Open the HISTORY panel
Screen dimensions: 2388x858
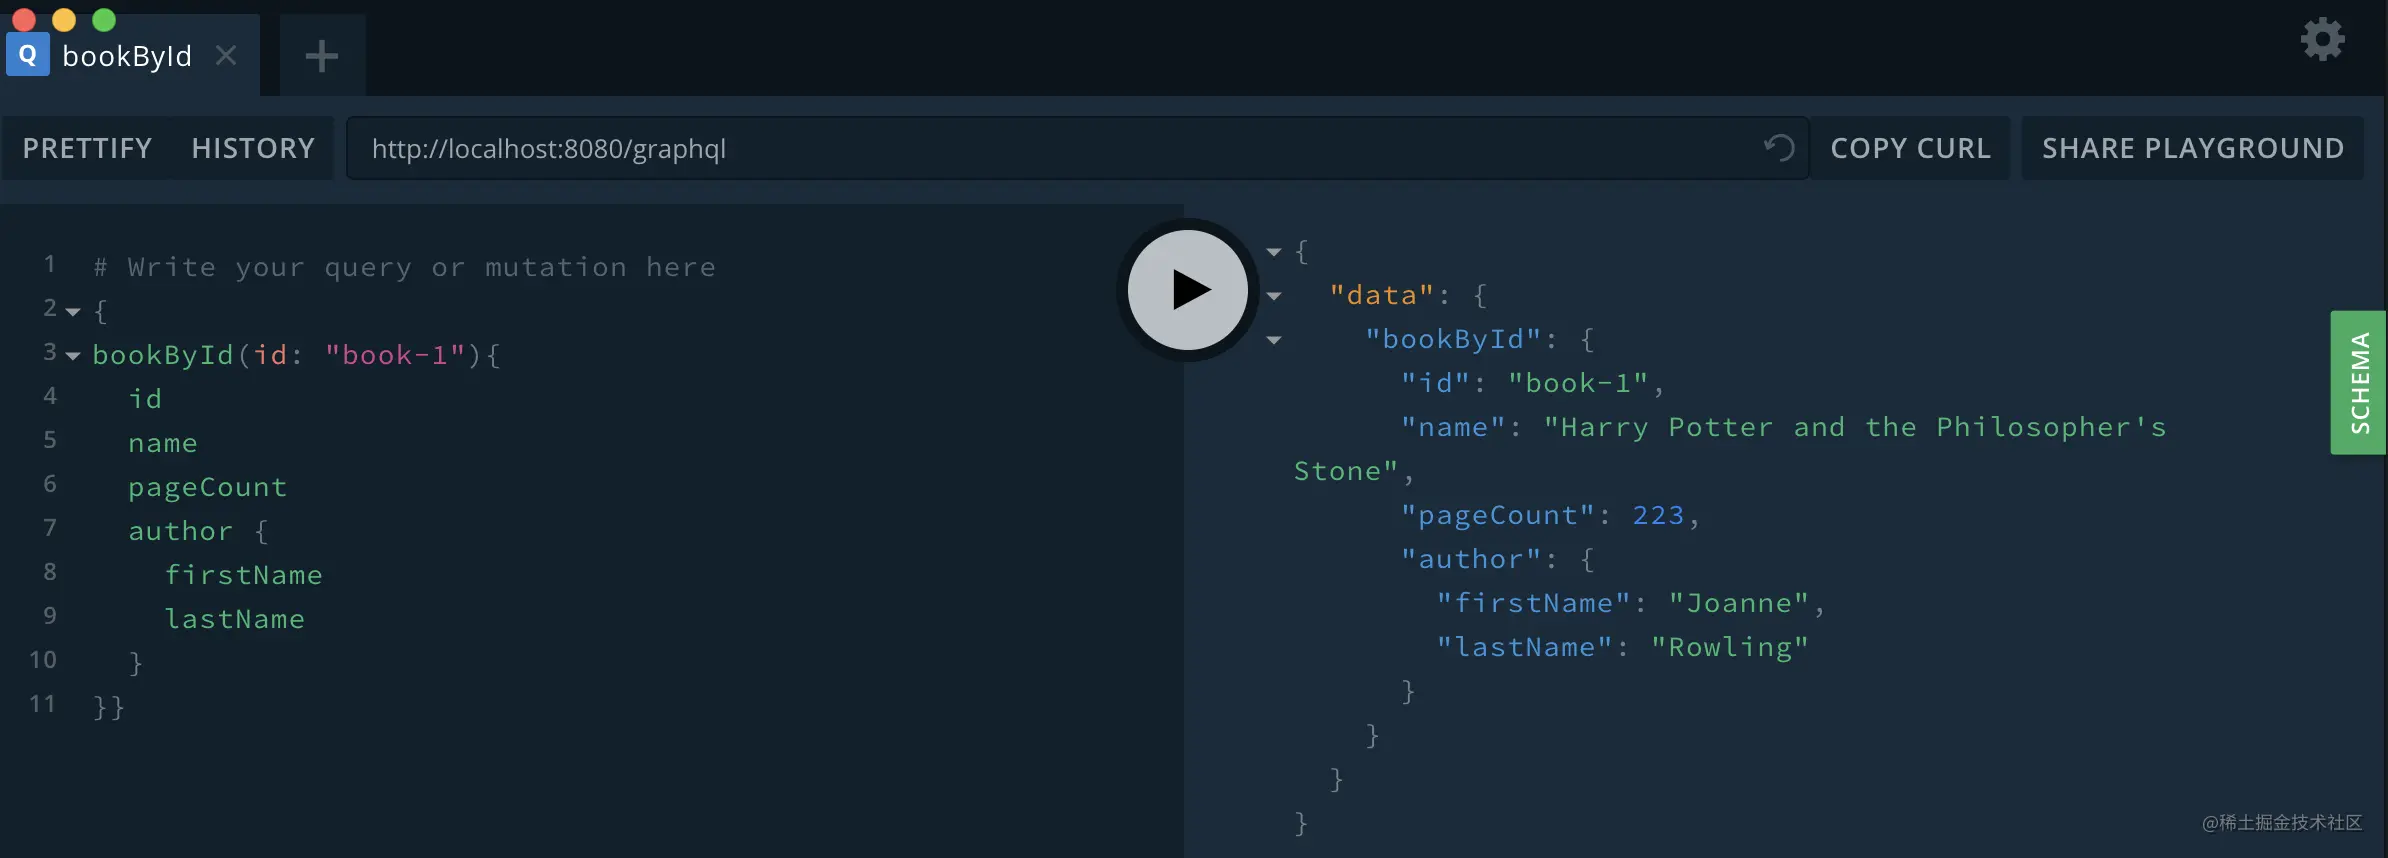pos(253,148)
